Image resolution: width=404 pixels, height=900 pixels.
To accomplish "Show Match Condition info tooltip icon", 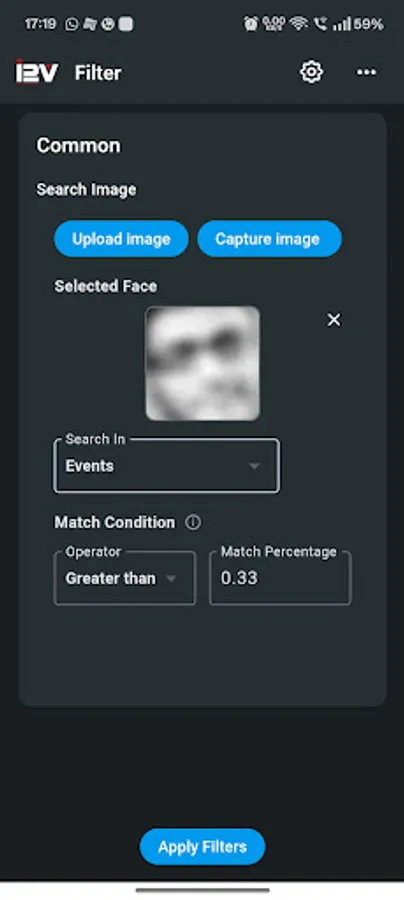I will [193, 522].
